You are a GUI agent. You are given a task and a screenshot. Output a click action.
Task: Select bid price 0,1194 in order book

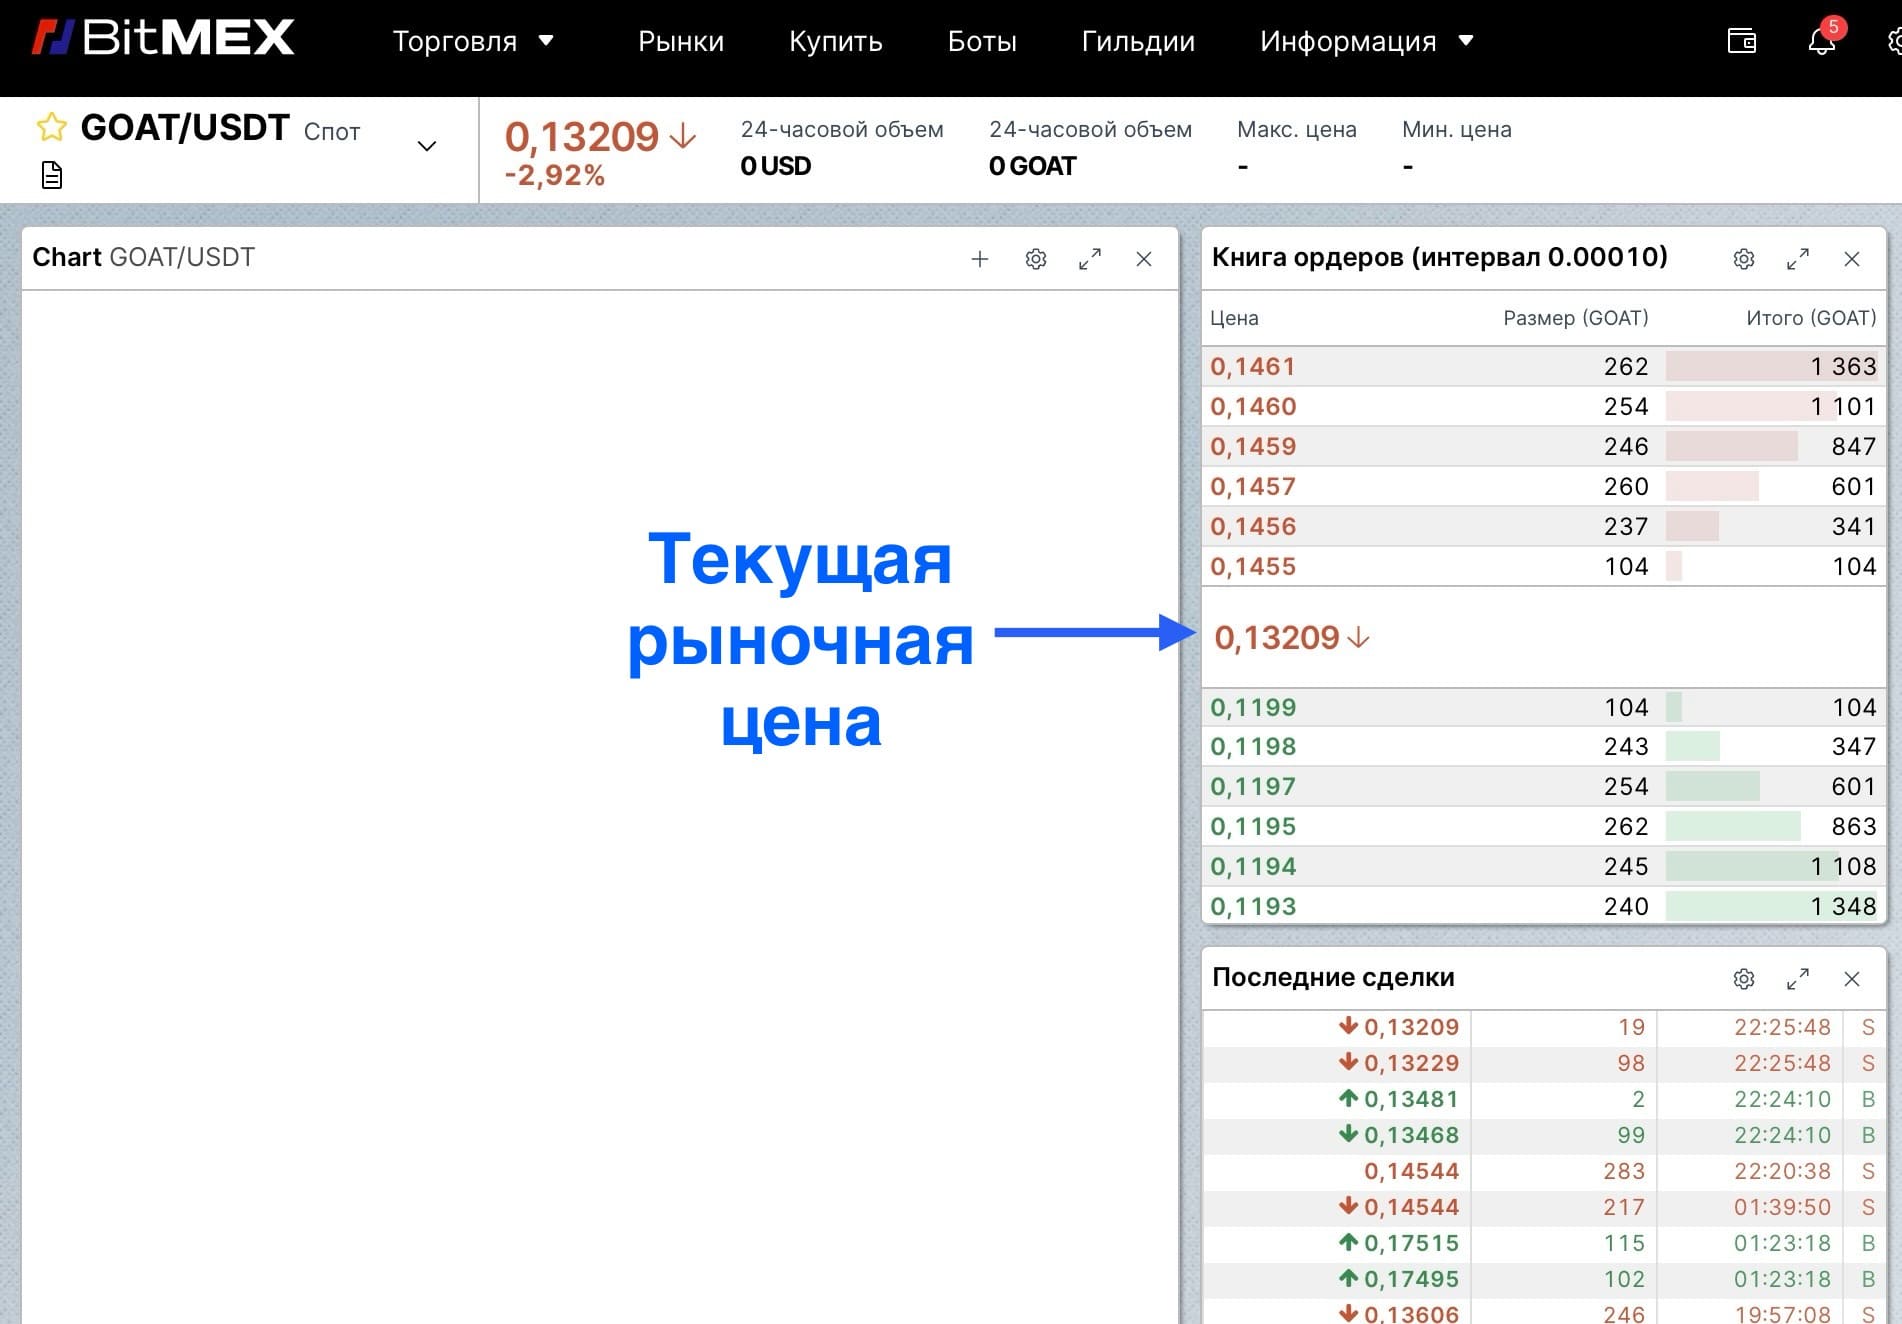(1253, 867)
